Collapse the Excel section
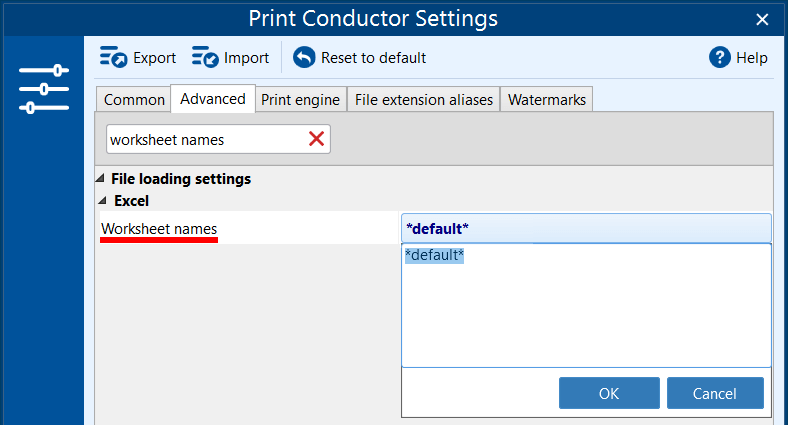 (x=103, y=200)
